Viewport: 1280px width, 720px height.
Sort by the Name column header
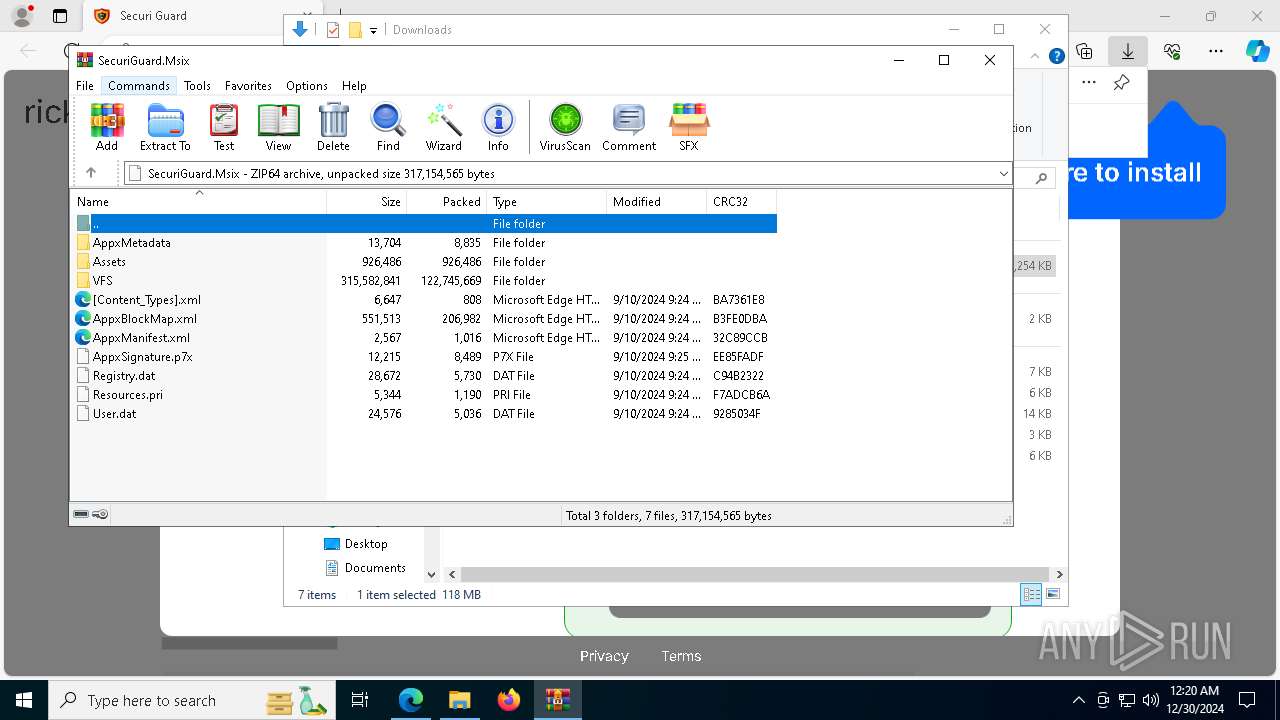point(198,201)
